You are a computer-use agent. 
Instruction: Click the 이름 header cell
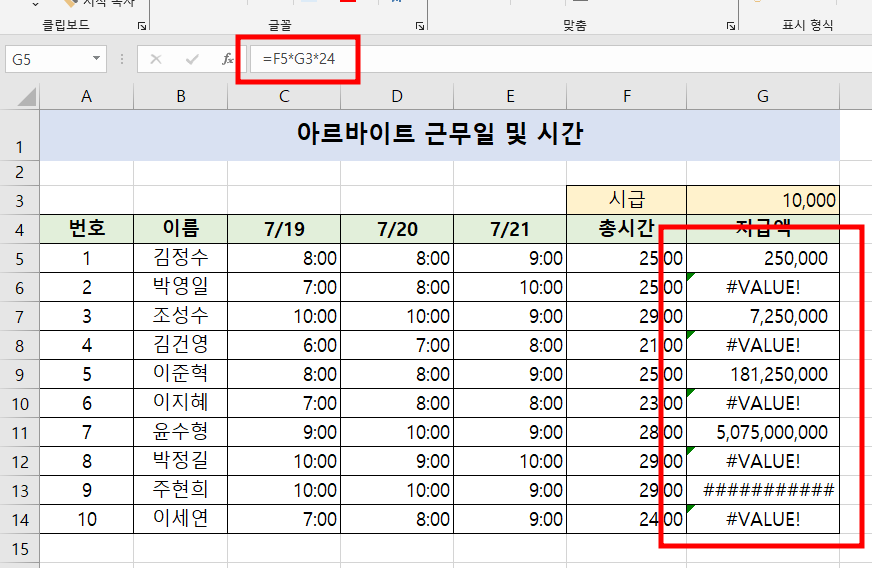coord(181,229)
